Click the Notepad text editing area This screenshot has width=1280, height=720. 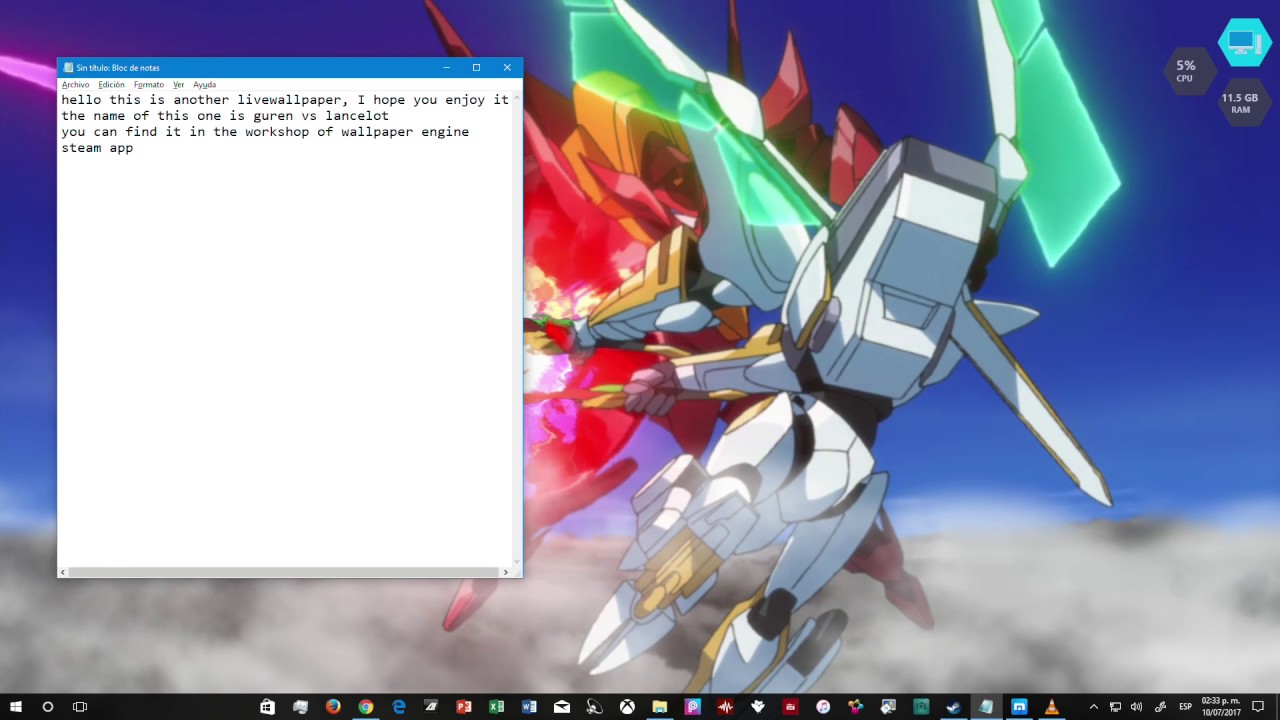tap(285, 329)
